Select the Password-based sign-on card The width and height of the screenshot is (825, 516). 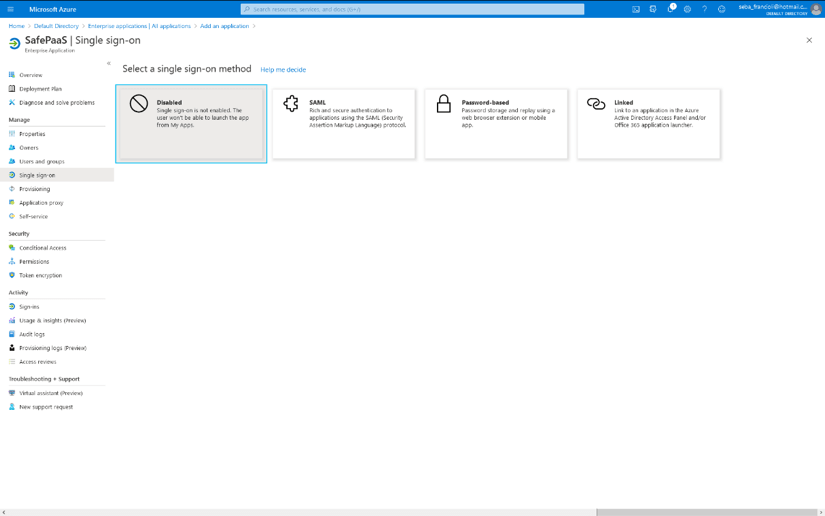tap(496, 124)
